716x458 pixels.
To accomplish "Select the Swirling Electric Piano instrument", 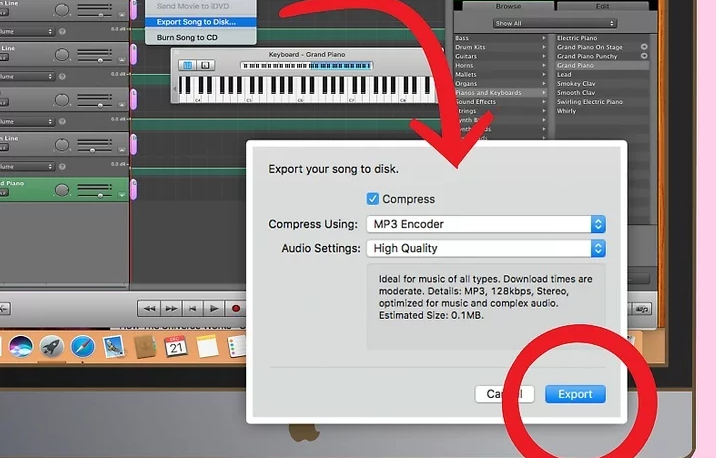I will click(x=590, y=102).
